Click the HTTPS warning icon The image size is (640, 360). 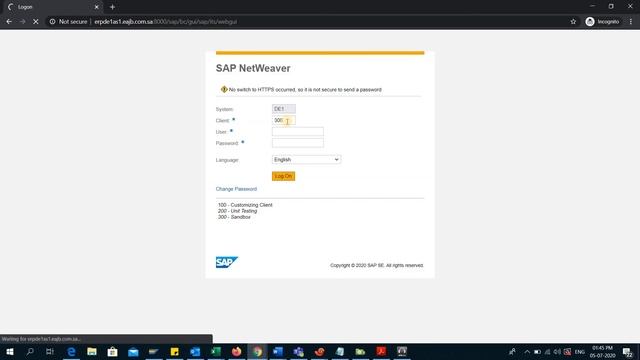coord(224,89)
